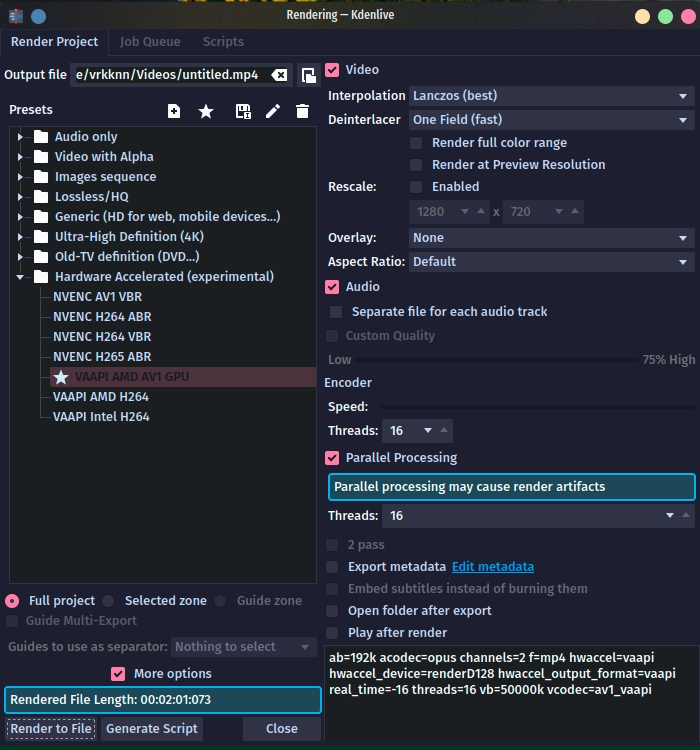Select the NVENC AV1 VBR preset
The height and width of the screenshot is (750, 700).
pos(98,297)
